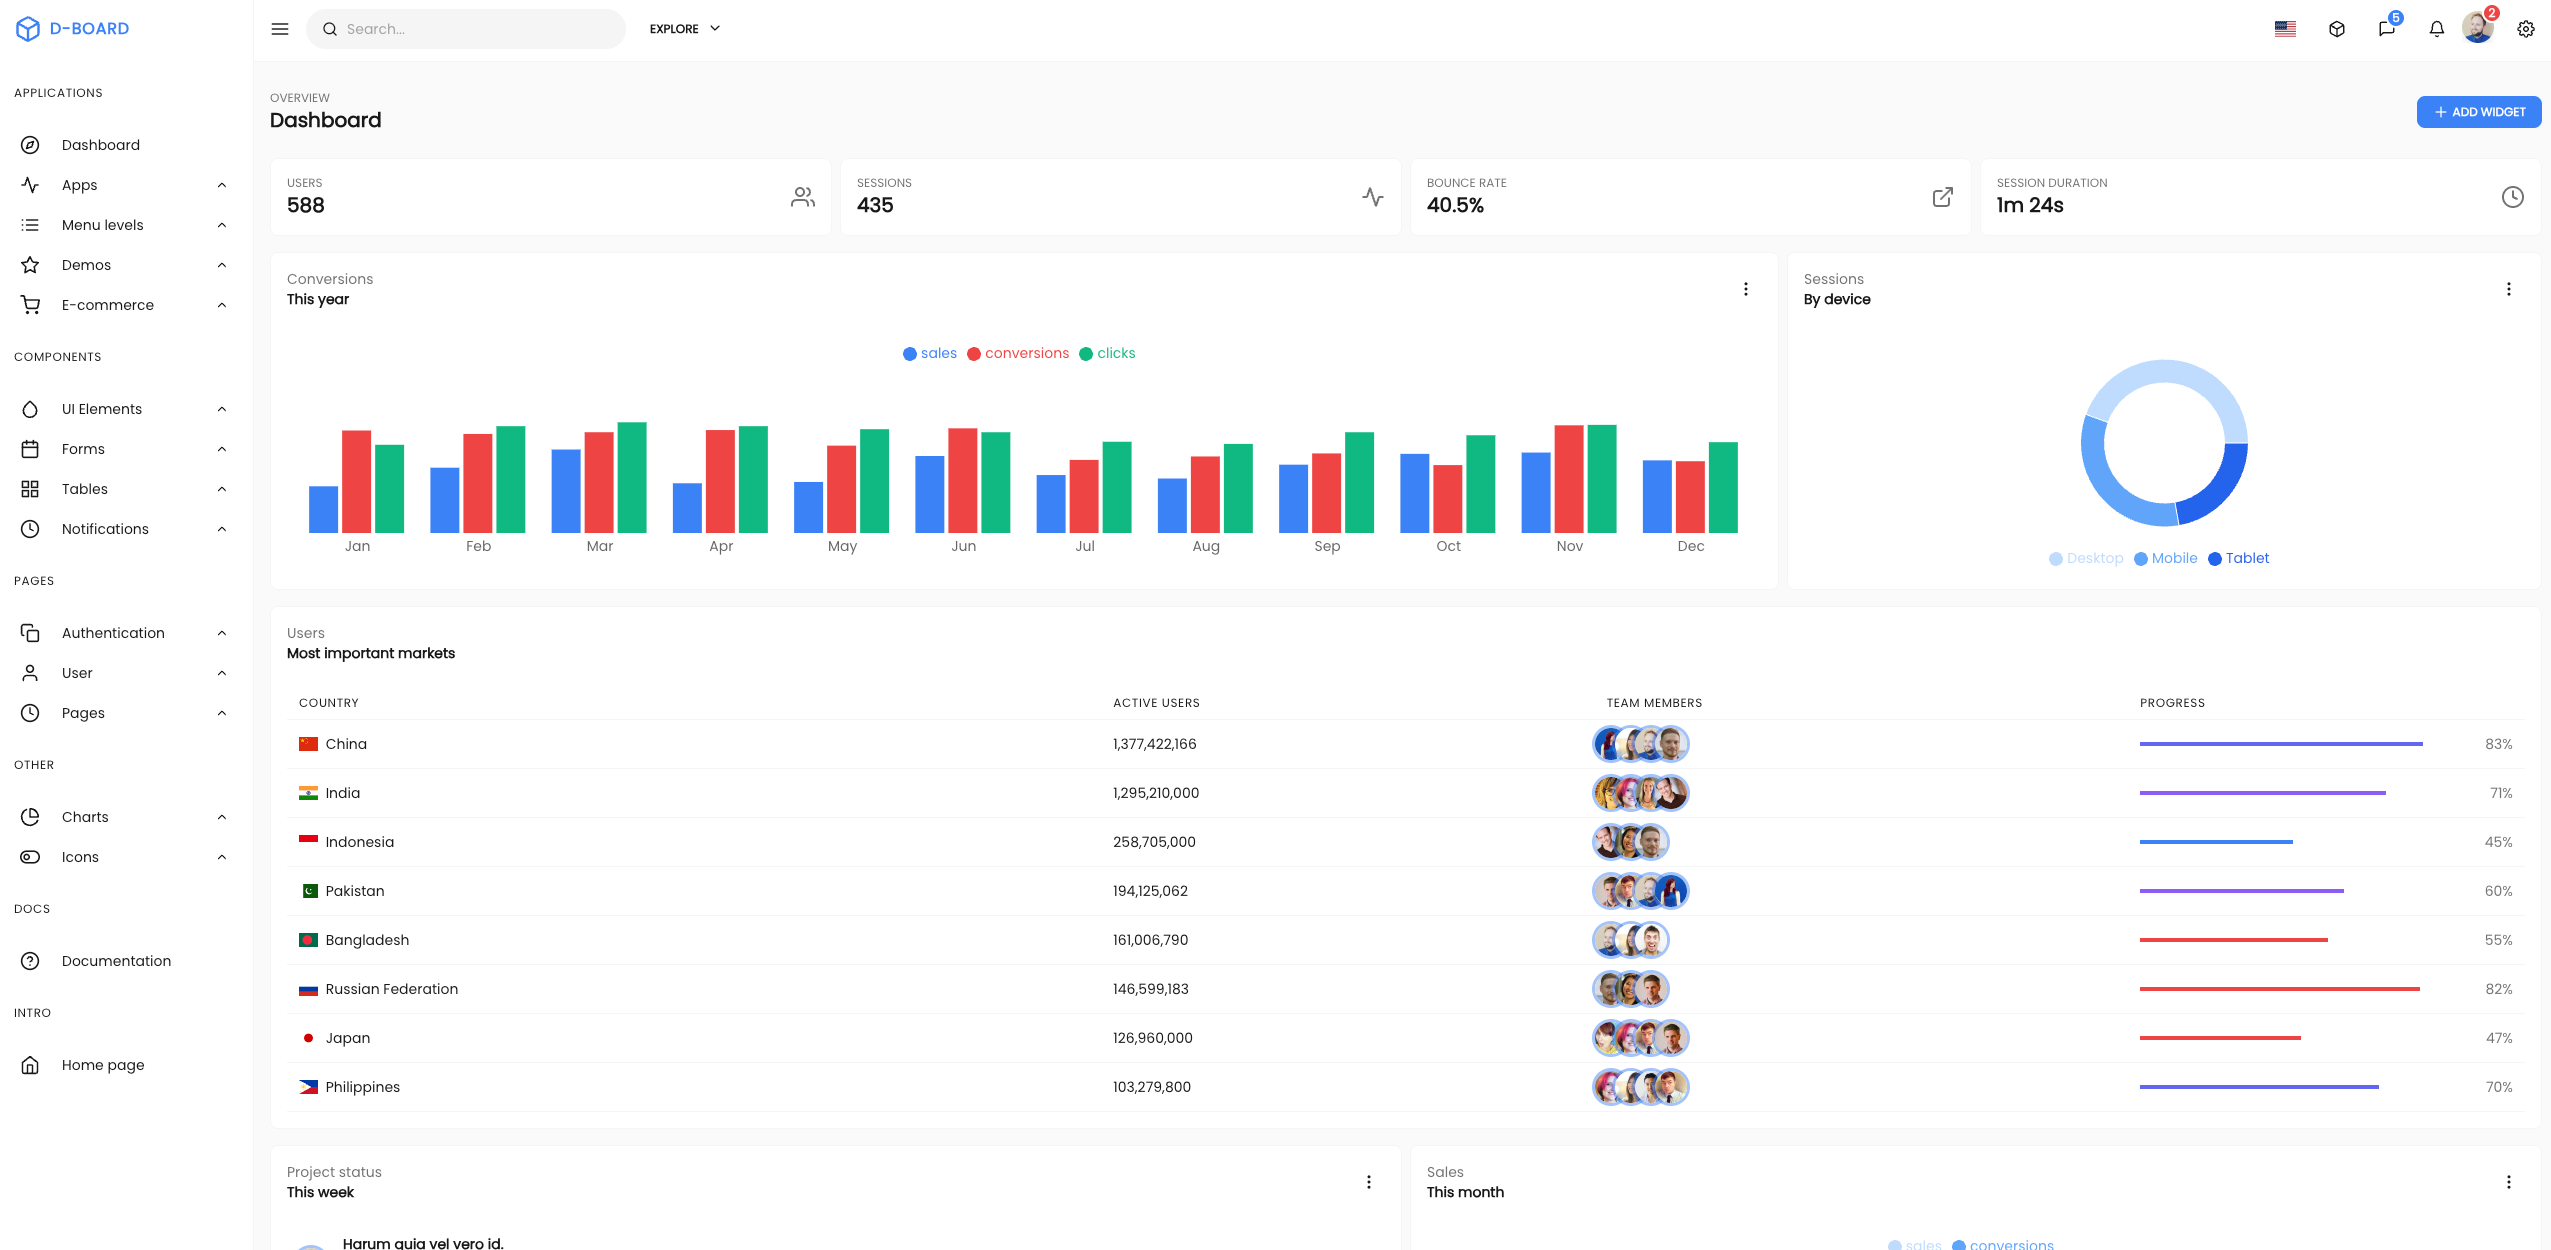Expand the Notifications chevron

[x=222, y=529]
